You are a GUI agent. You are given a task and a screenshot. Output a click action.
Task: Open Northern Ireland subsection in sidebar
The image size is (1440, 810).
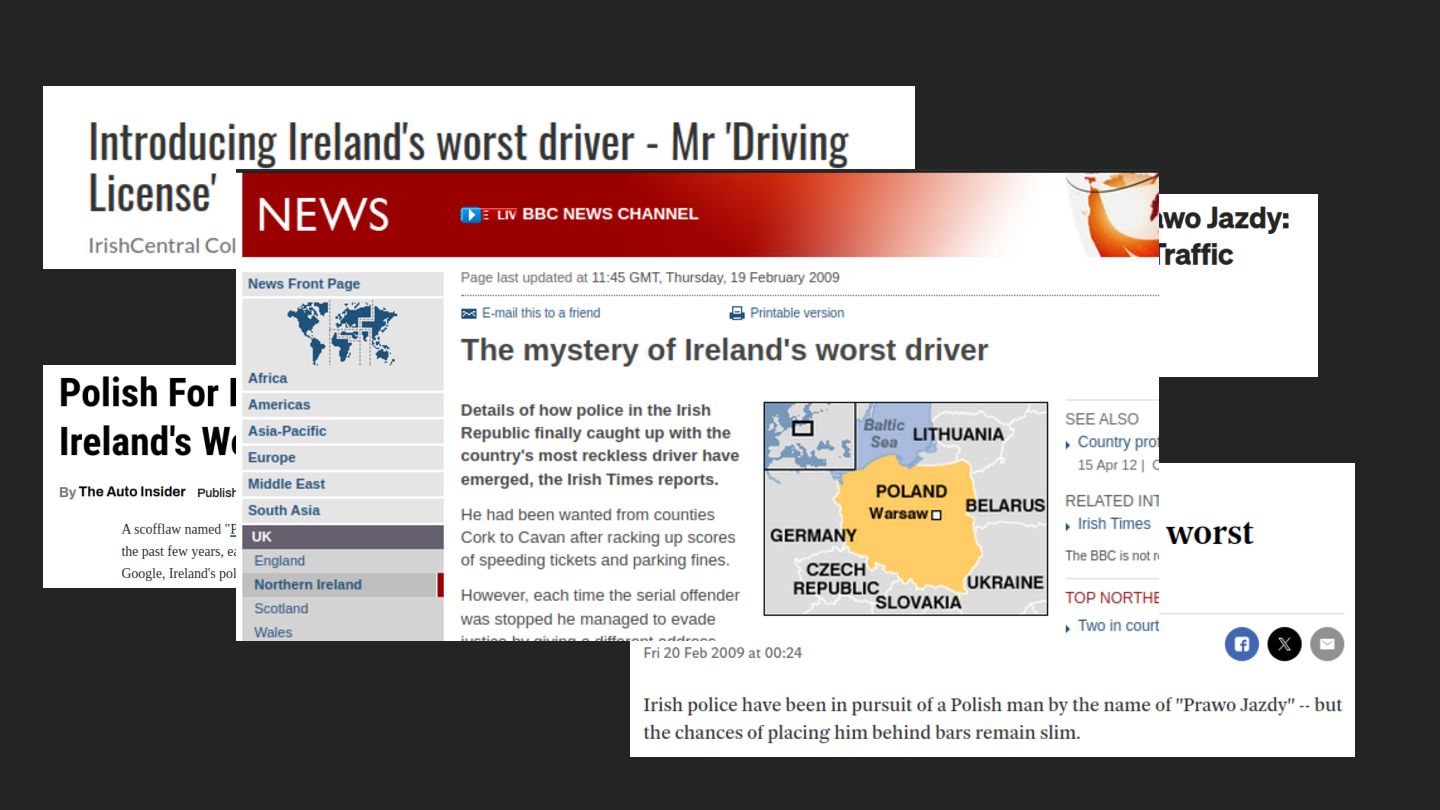343,585
